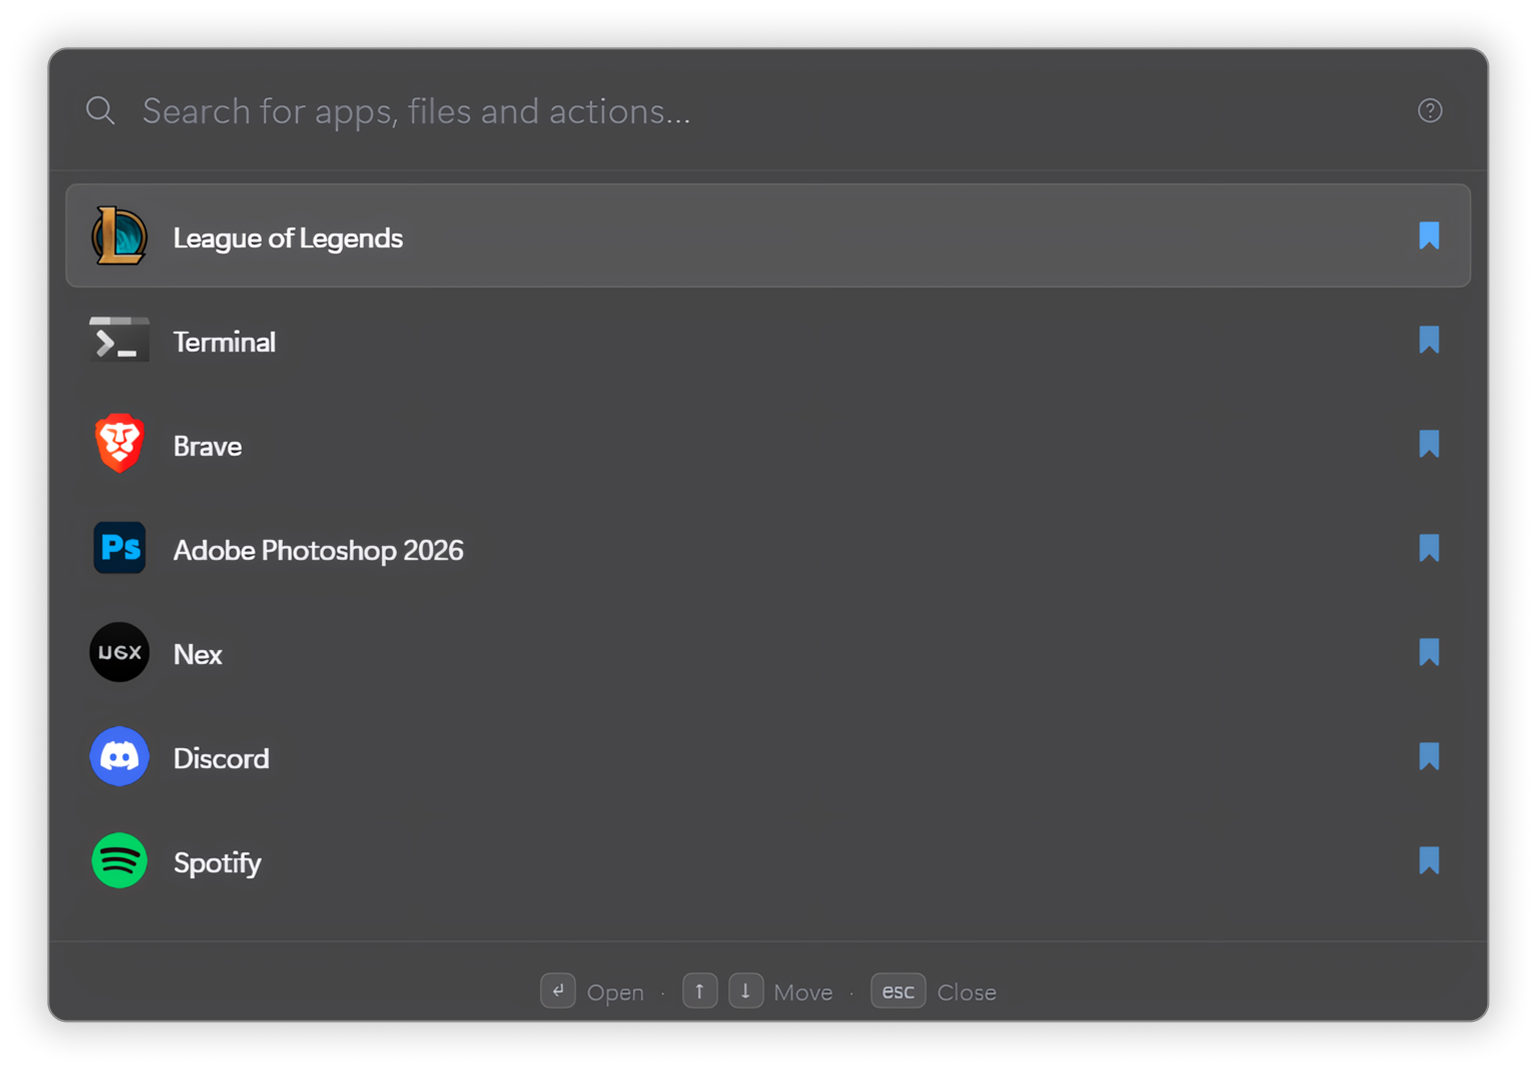Viewport: 1537px width, 1070px height.
Task: Click the League of Legends app icon
Action: [119, 236]
